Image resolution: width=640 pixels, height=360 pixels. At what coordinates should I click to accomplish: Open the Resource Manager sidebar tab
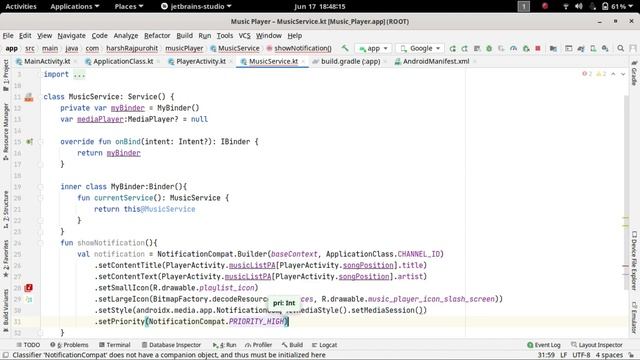pyautogui.click(x=6, y=131)
